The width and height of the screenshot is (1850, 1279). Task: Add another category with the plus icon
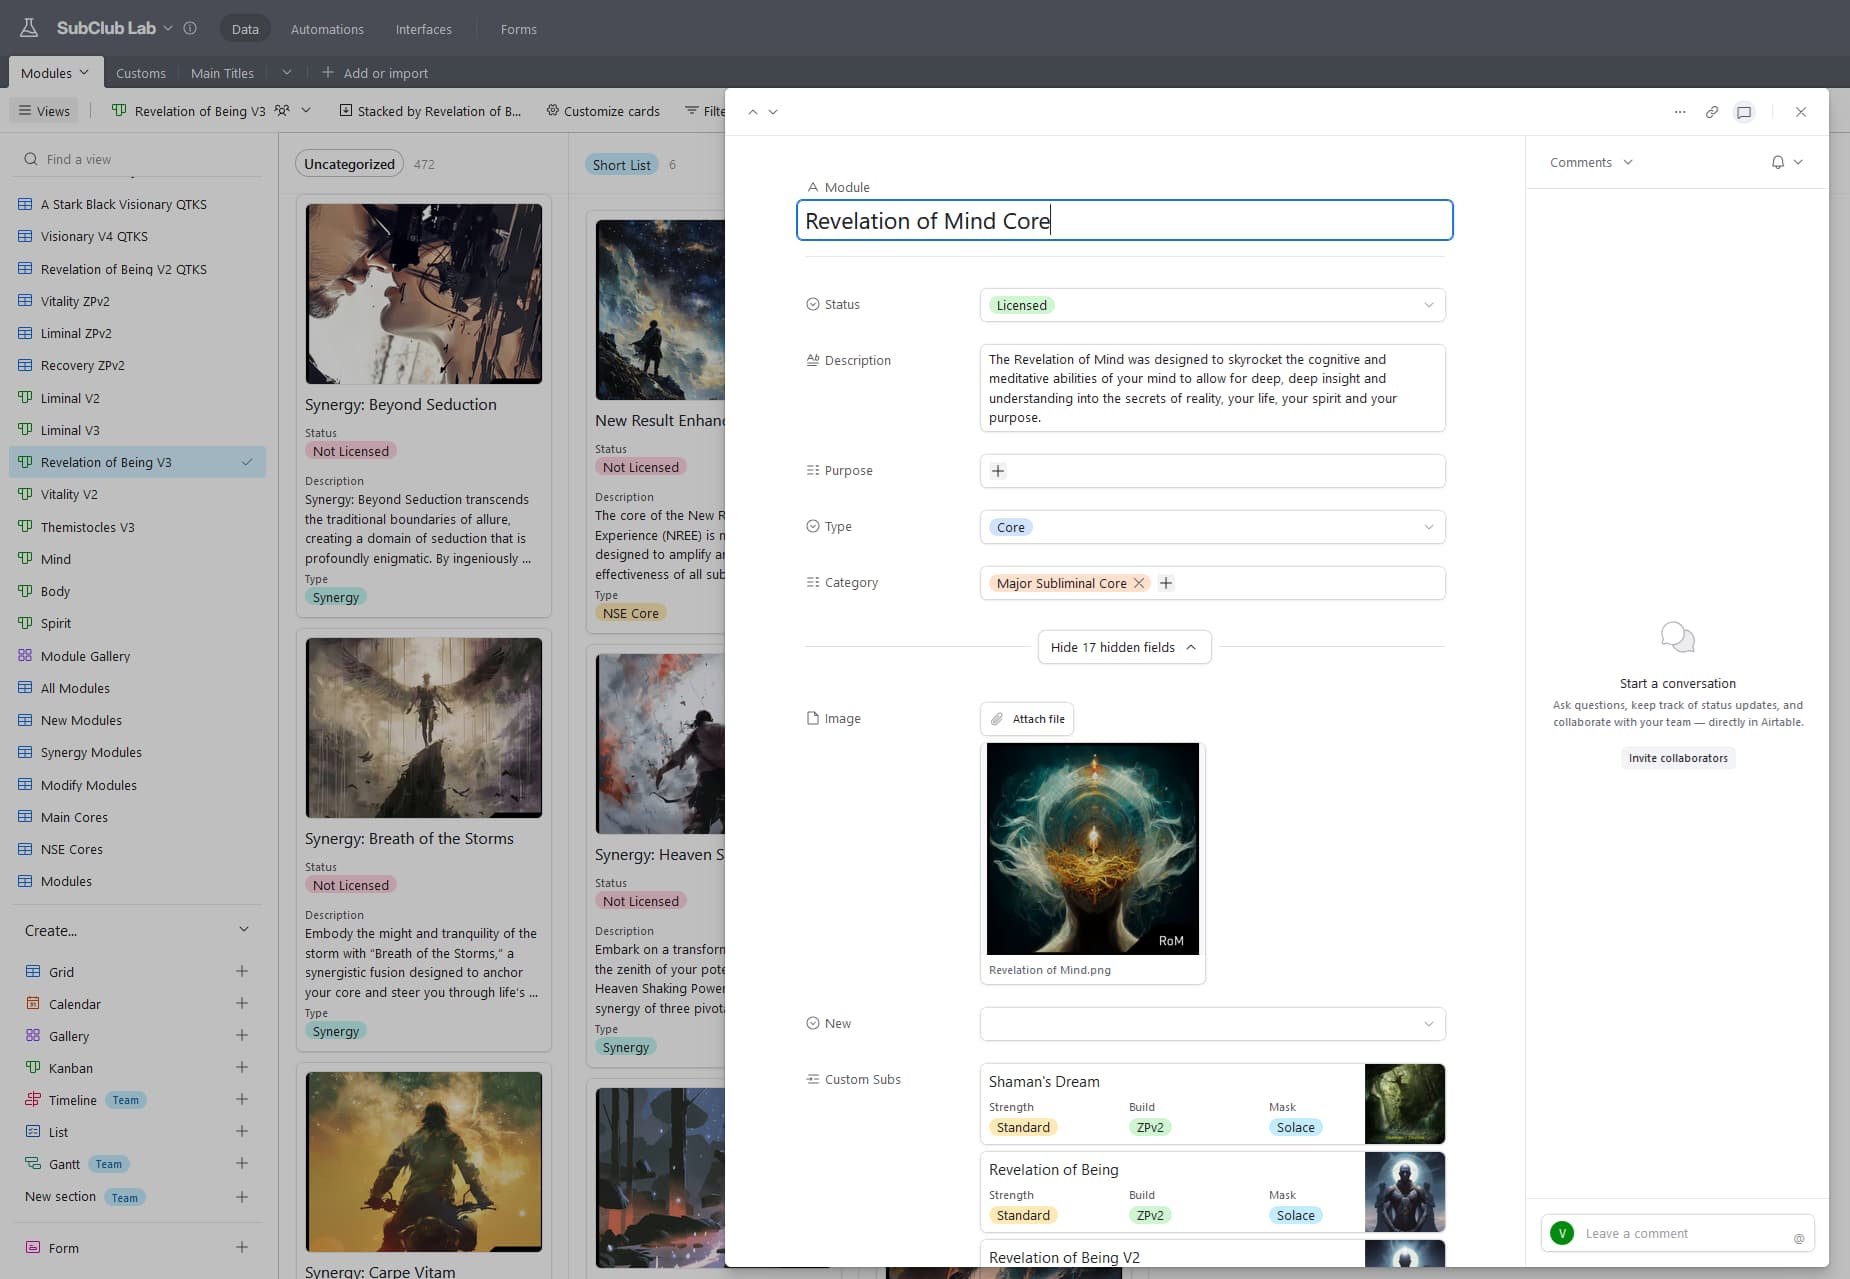[x=1166, y=583]
